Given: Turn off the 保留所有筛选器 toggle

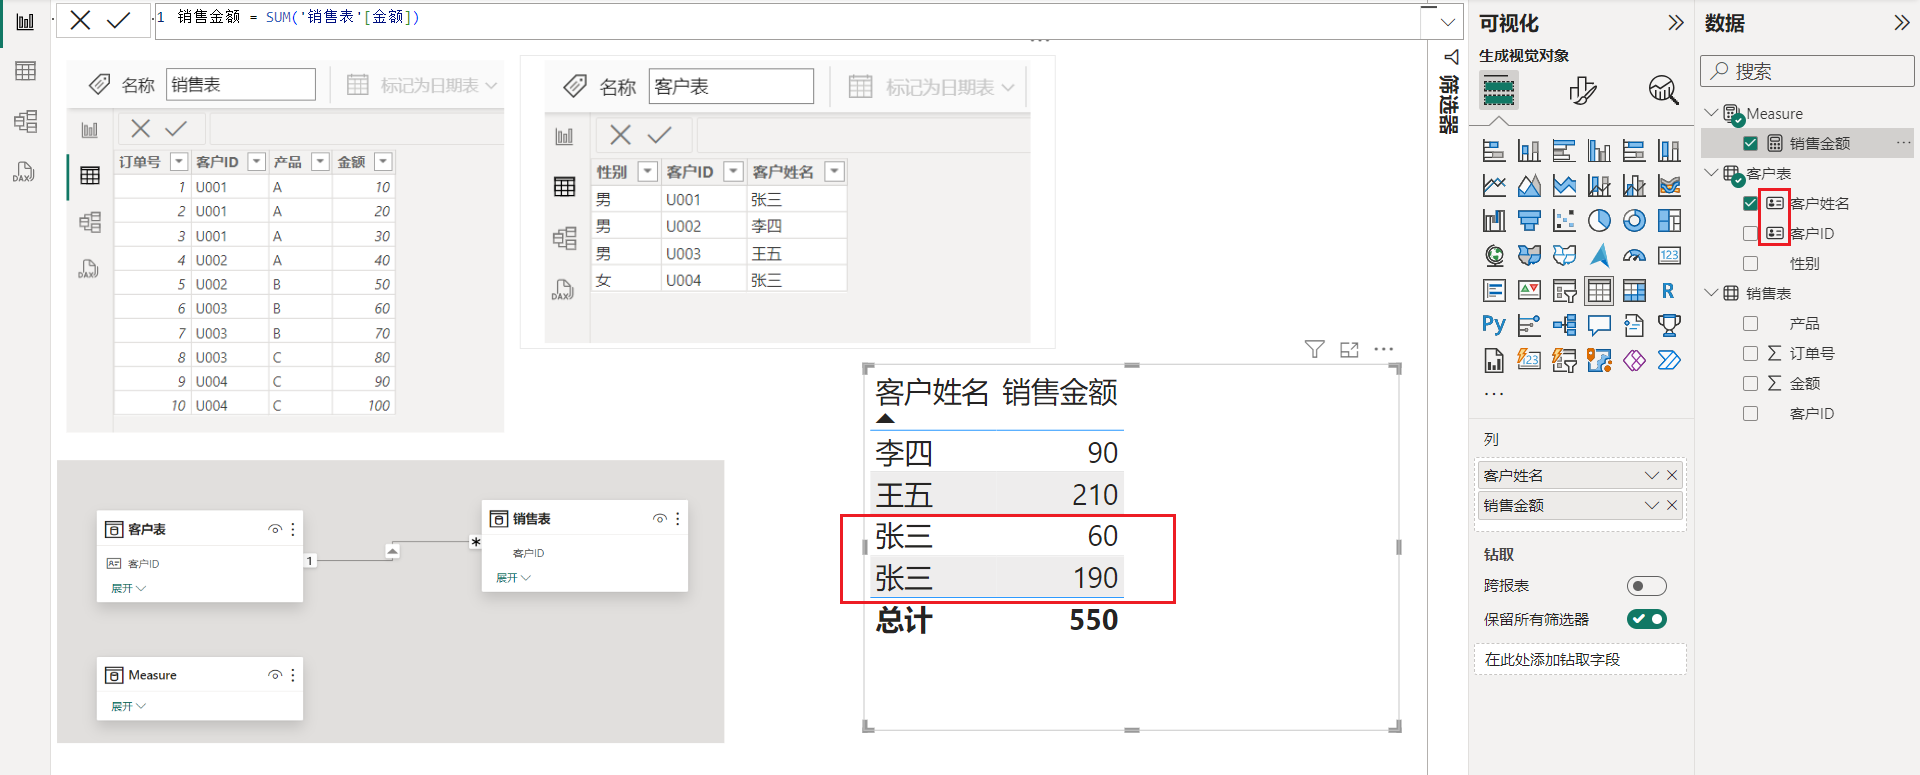Looking at the screenshot, I should click(1646, 619).
